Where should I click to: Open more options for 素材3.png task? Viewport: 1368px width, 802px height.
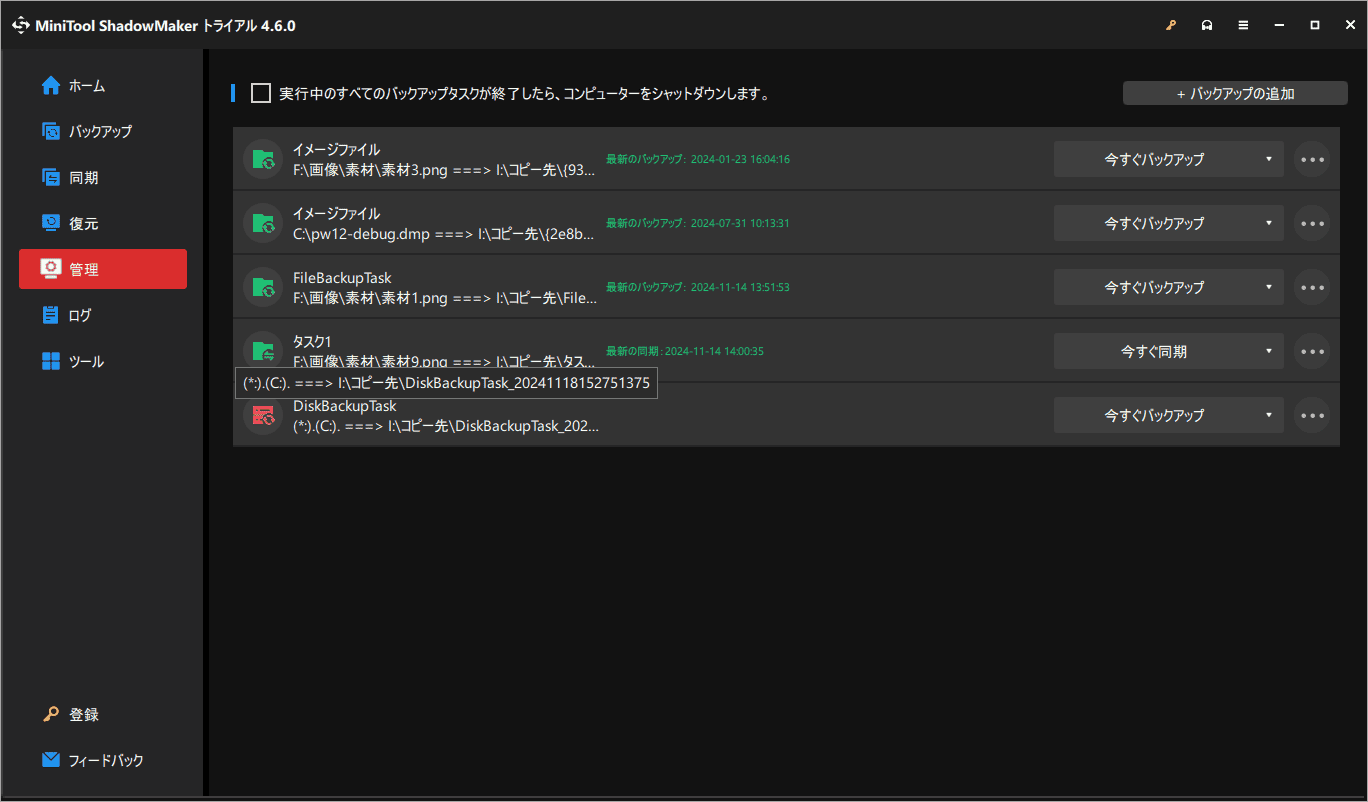tap(1312, 159)
